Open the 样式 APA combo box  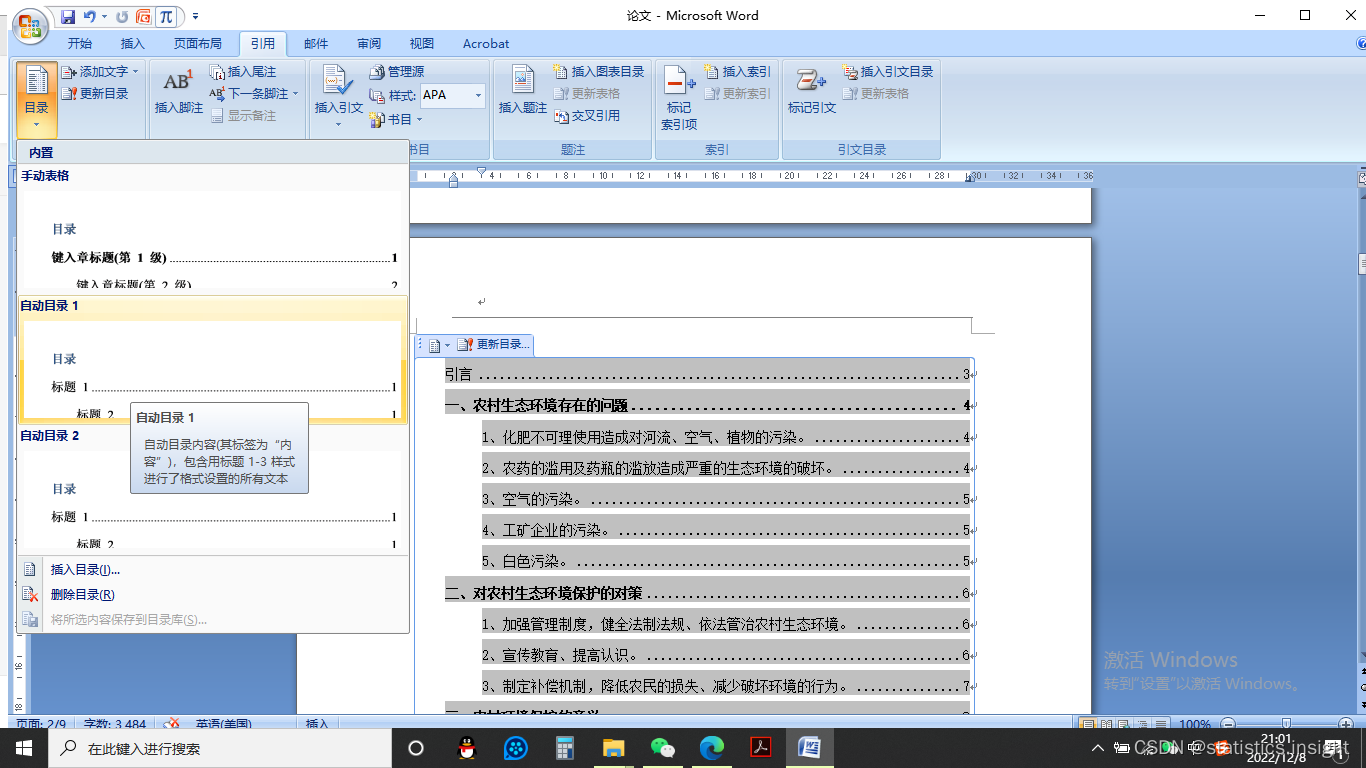(x=452, y=95)
